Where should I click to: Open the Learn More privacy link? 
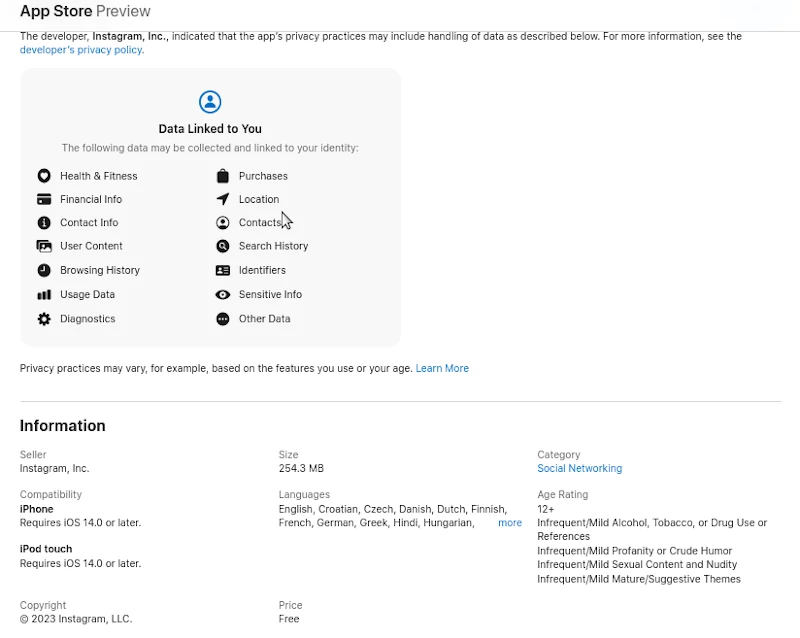click(x=442, y=369)
